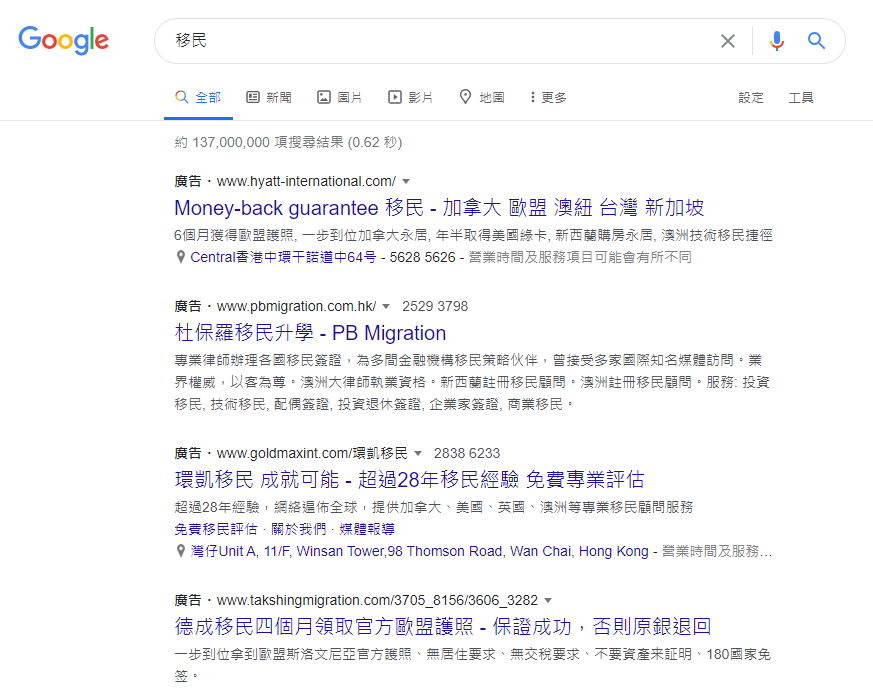Click map pin icon beside Winsan Tower address

tap(180, 551)
